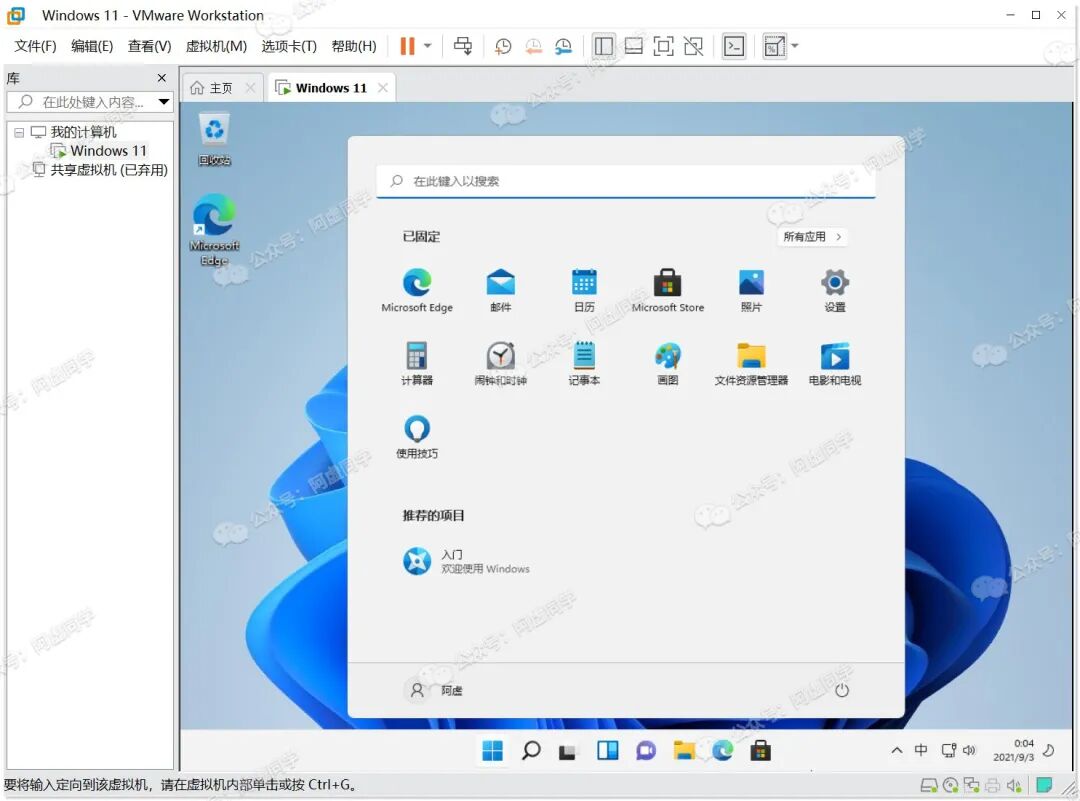
Task: Open the 选项卡(T) menu
Action: pyautogui.click(x=289, y=46)
